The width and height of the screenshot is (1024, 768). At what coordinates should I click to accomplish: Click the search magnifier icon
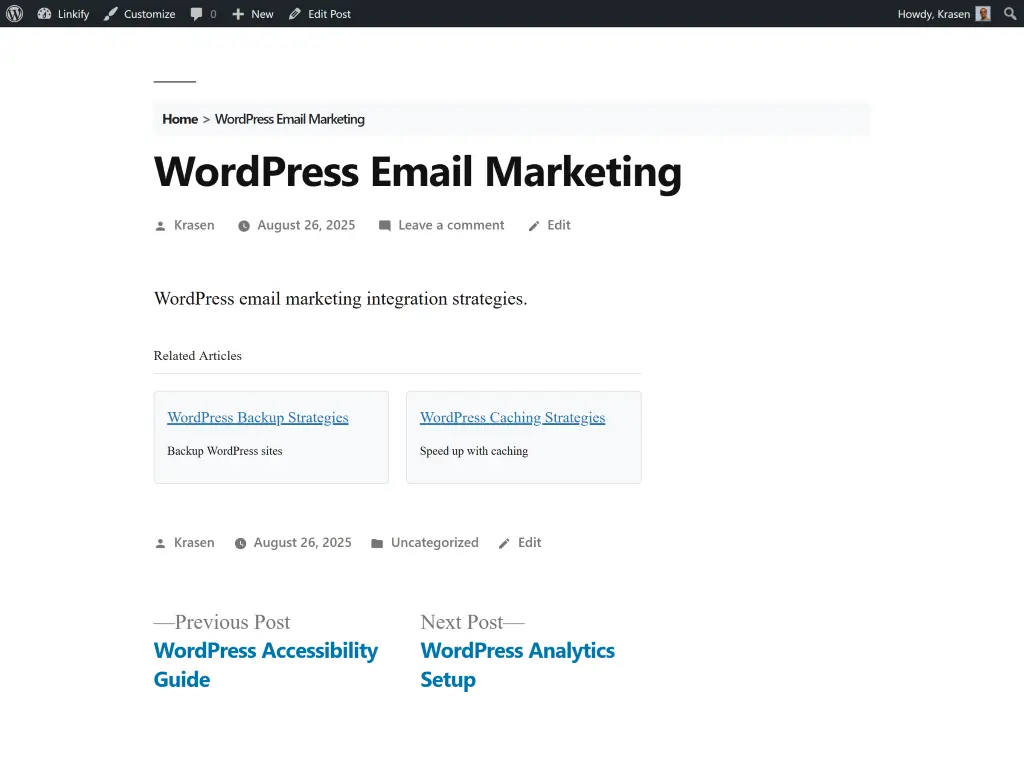(1010, 14)
